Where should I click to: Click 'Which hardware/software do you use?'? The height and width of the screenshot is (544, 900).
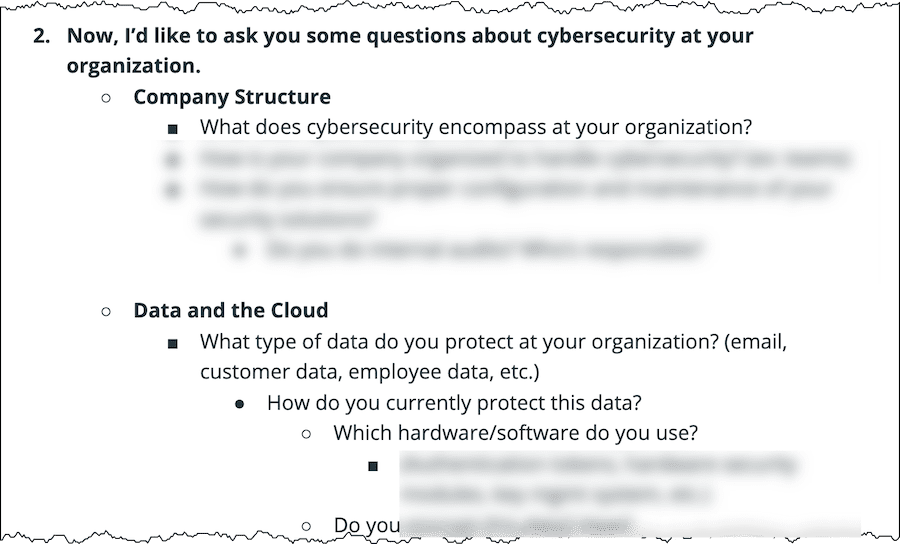515,433
